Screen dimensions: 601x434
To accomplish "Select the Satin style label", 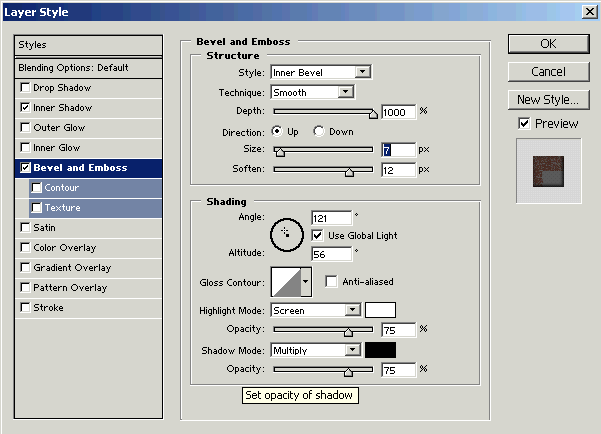I will [44, 228].
